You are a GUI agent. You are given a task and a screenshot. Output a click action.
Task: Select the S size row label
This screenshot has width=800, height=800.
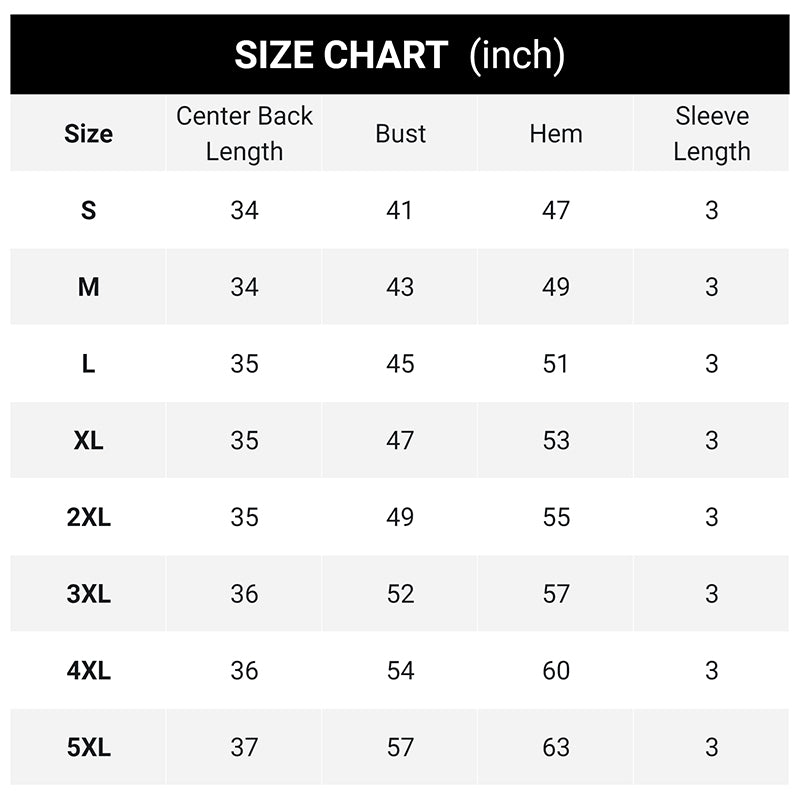(88, 210)
